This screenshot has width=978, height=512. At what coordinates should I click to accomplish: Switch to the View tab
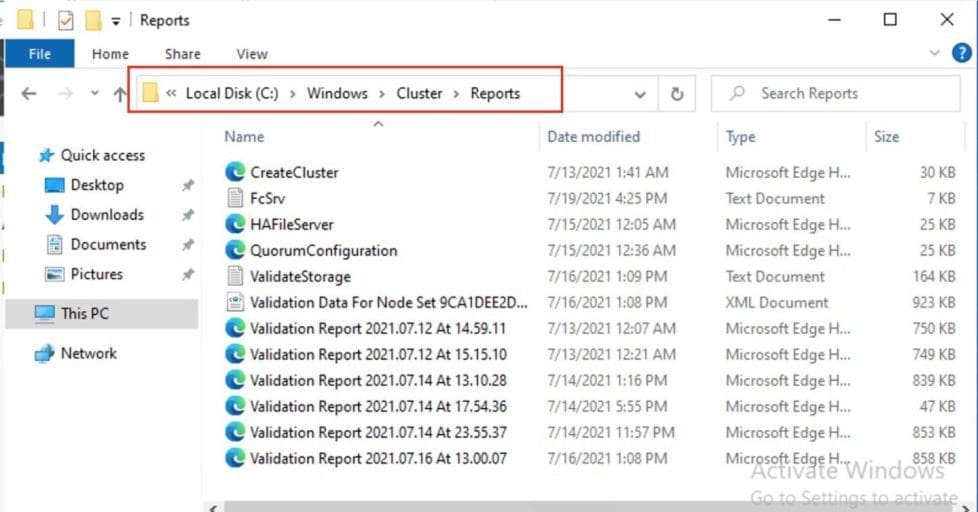[252, 54]
